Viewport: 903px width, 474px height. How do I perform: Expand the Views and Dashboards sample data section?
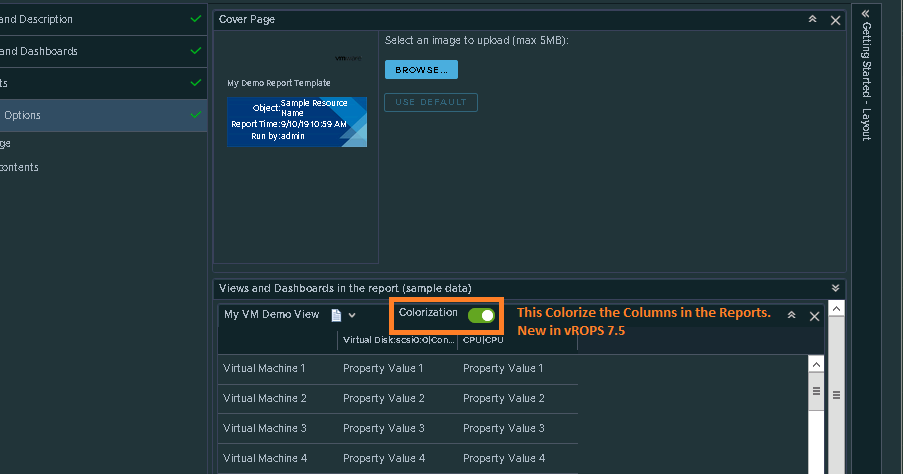point(836,288)
